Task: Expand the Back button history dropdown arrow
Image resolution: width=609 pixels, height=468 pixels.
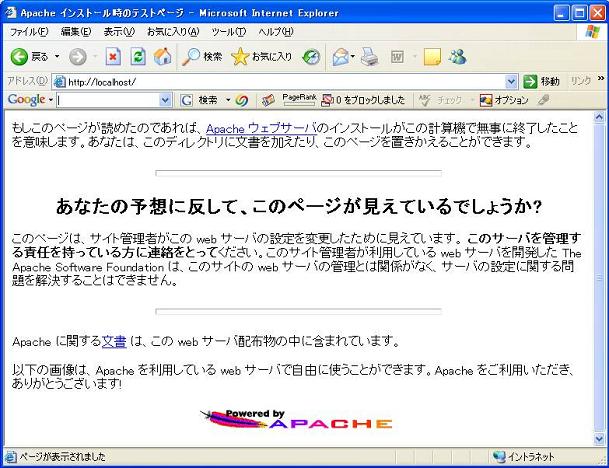Action: 57,57
